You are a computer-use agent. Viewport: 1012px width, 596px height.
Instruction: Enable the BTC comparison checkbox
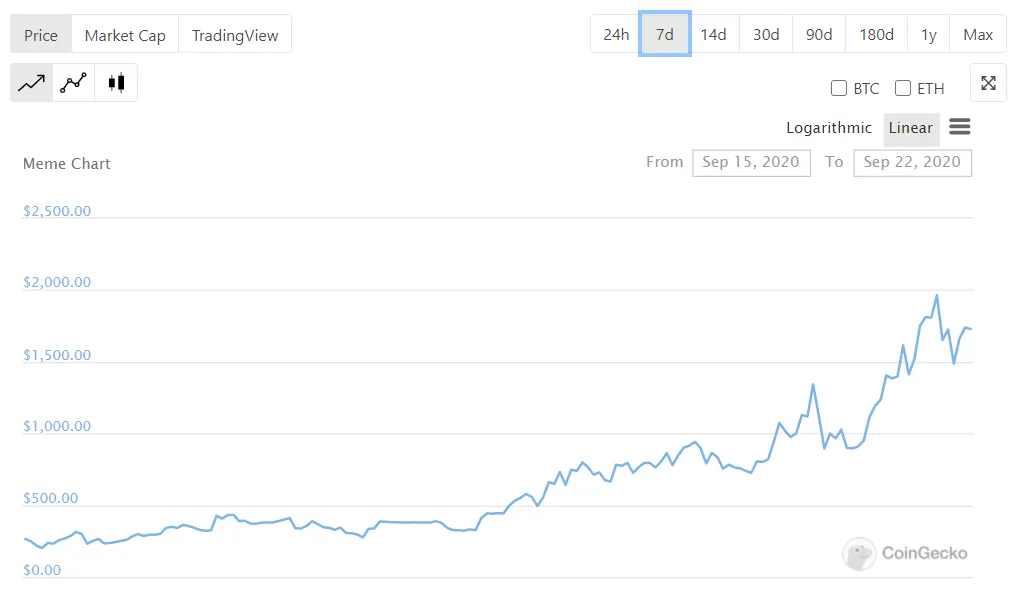(x=839, y=88)
